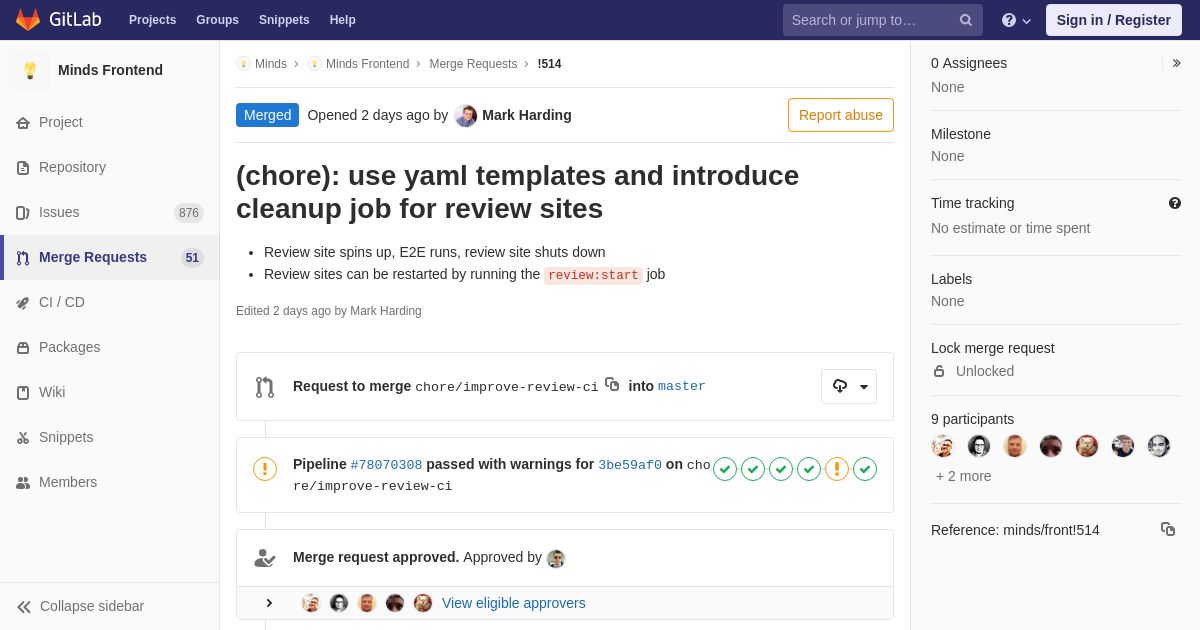Click the 51 merge requests badge

(192, 257)
